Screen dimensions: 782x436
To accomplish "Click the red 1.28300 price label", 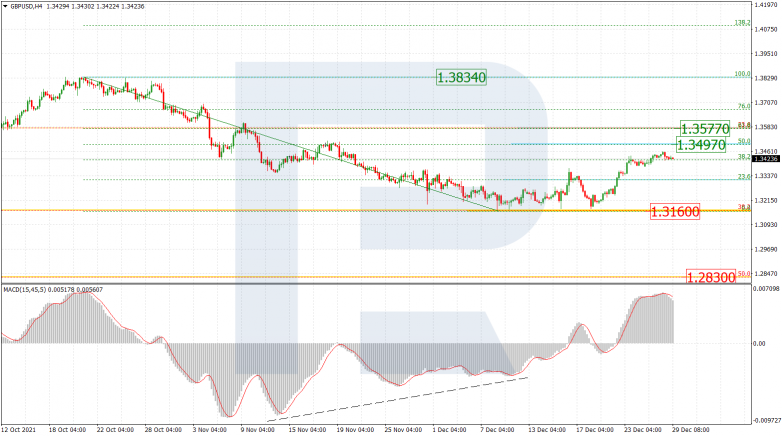I will tap(711, 277).
